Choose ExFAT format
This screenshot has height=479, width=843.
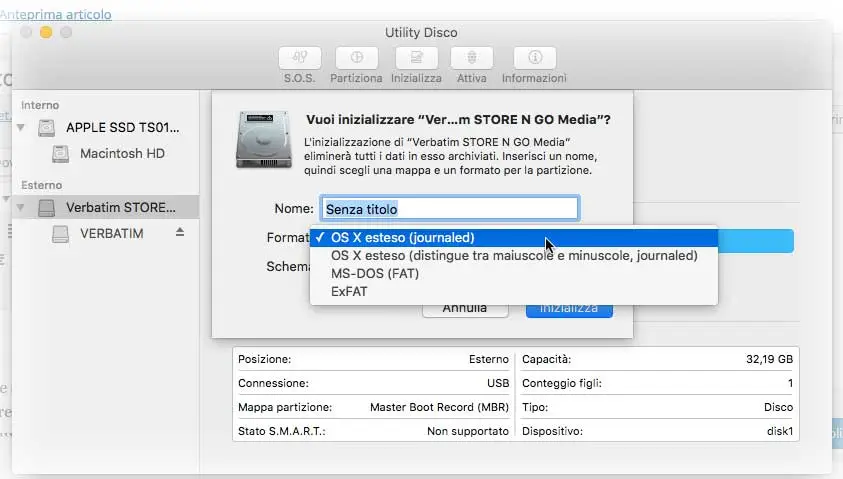click(513, 291)
